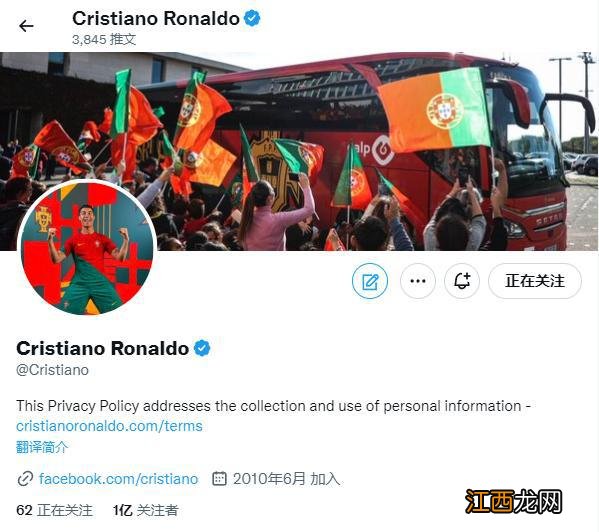This screenshot has height=532, width=599.
Task: Click 翻译简介 to translate bio
Action: click(x=42, y=446)
